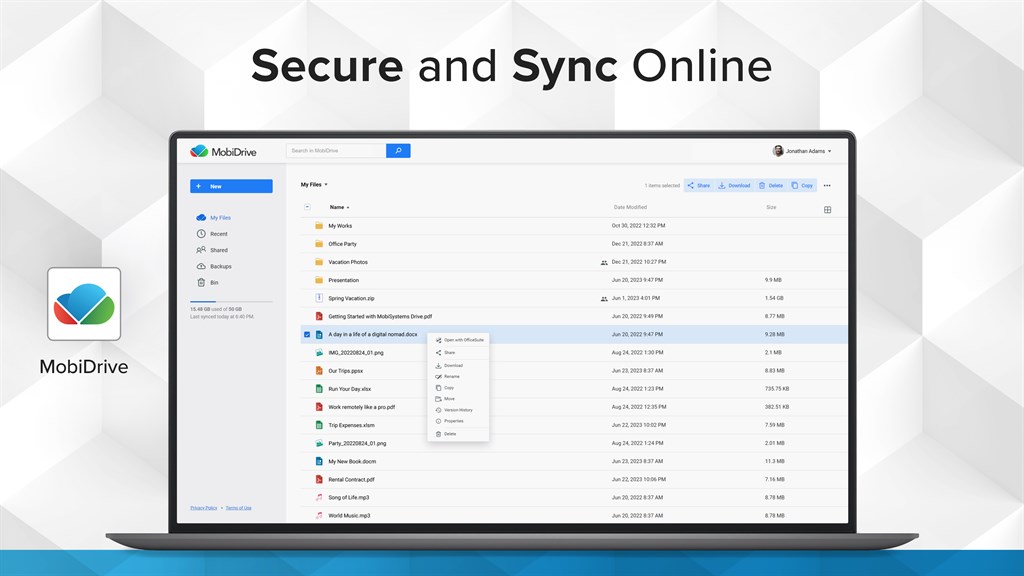The width and height of the screenshot is (1024, 576).
Task: Select Song of Life.mp3 file name
Action: click(x=349, y=498)
